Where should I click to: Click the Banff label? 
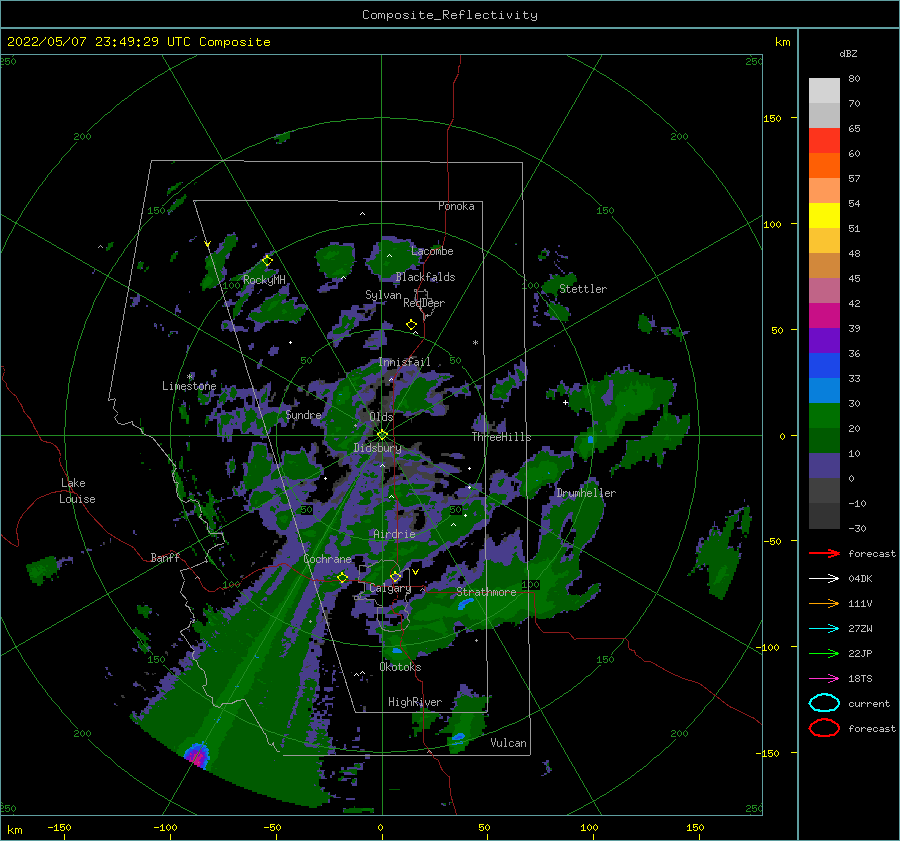[x=165, y=557]
